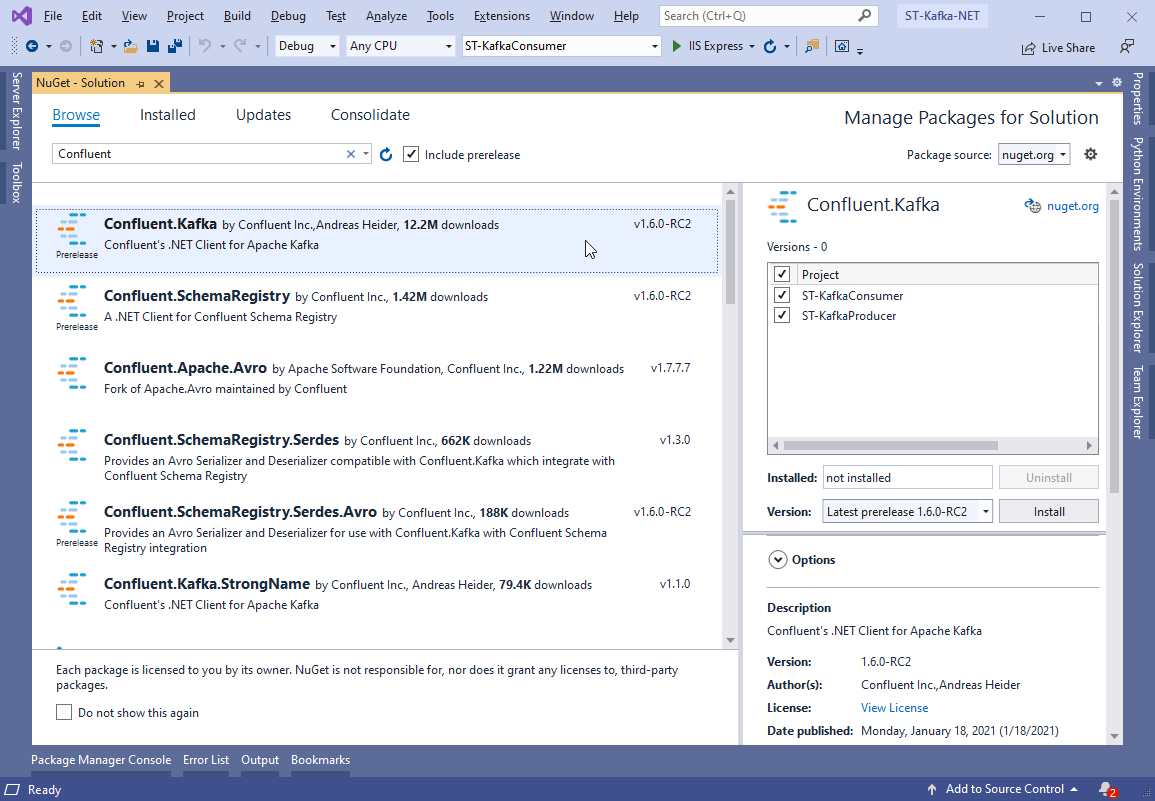Image resolution: width=1155 pixels, height=801 pixels.
Task: Uncheck the ST-KafkaConsumer project checkbox
Action: [x=782, y=295]
